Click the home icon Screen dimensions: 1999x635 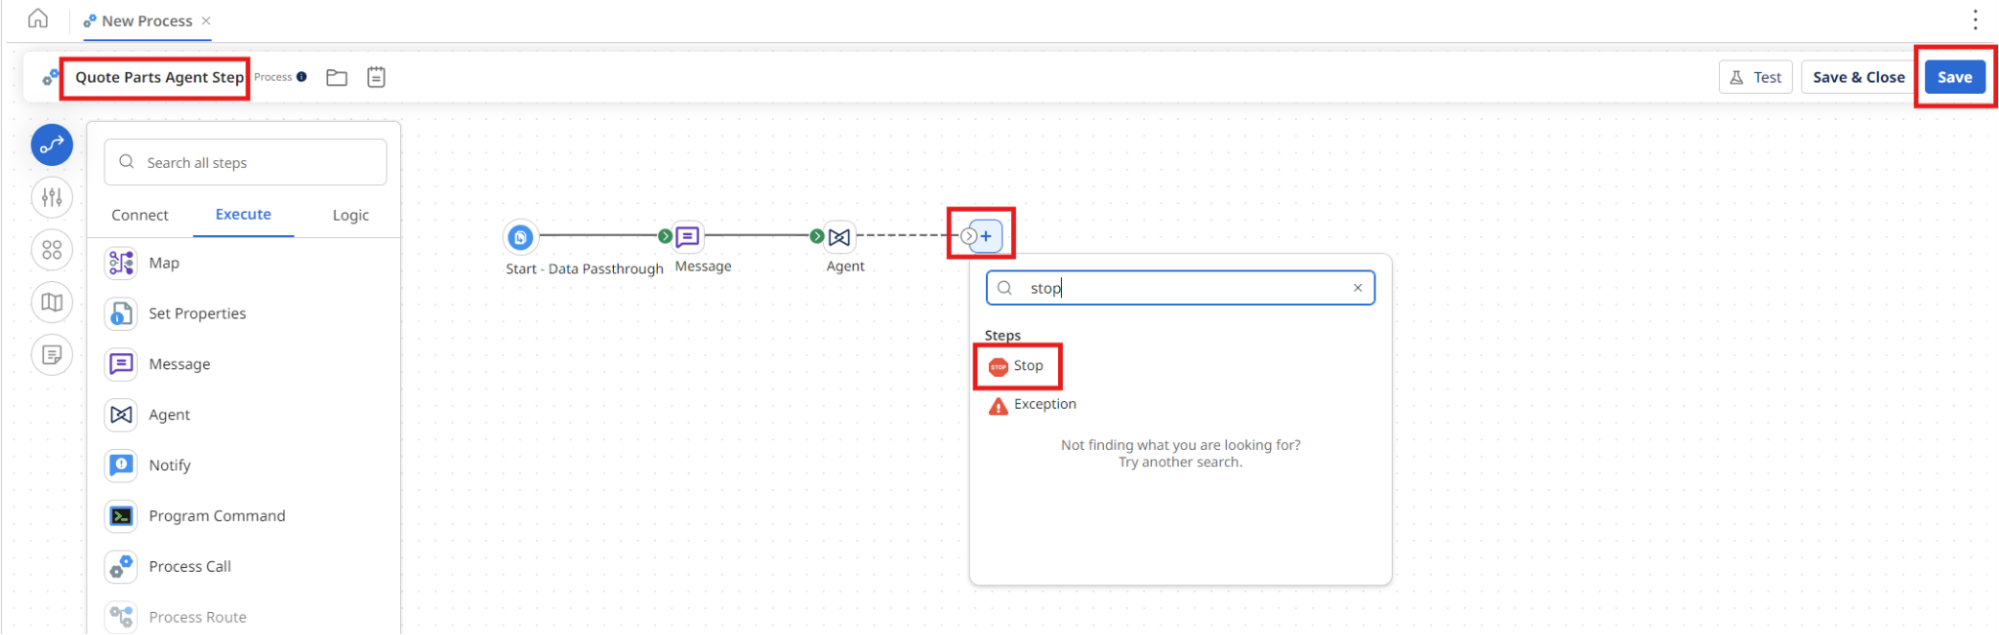(x=38, y=19)
